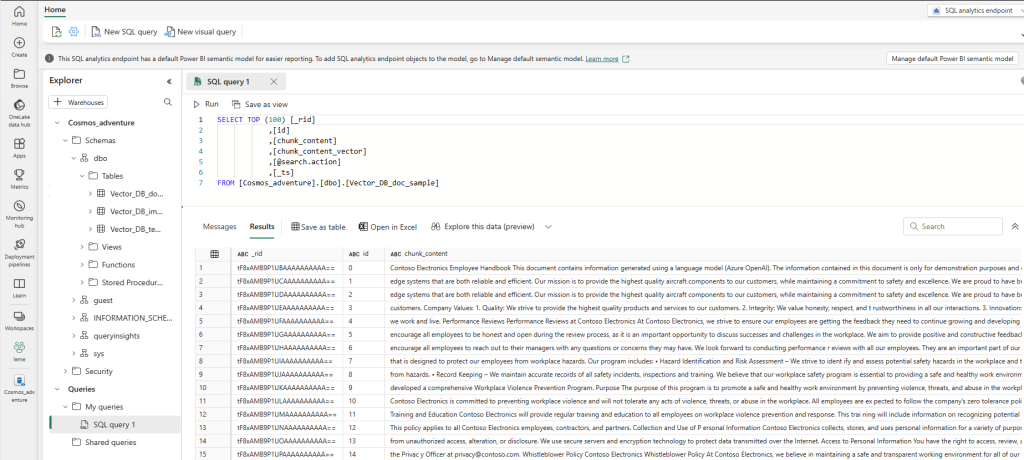The image size is (1024, 460).
Task: Click the grid icon in results header
Action: (x=214, y=254)
